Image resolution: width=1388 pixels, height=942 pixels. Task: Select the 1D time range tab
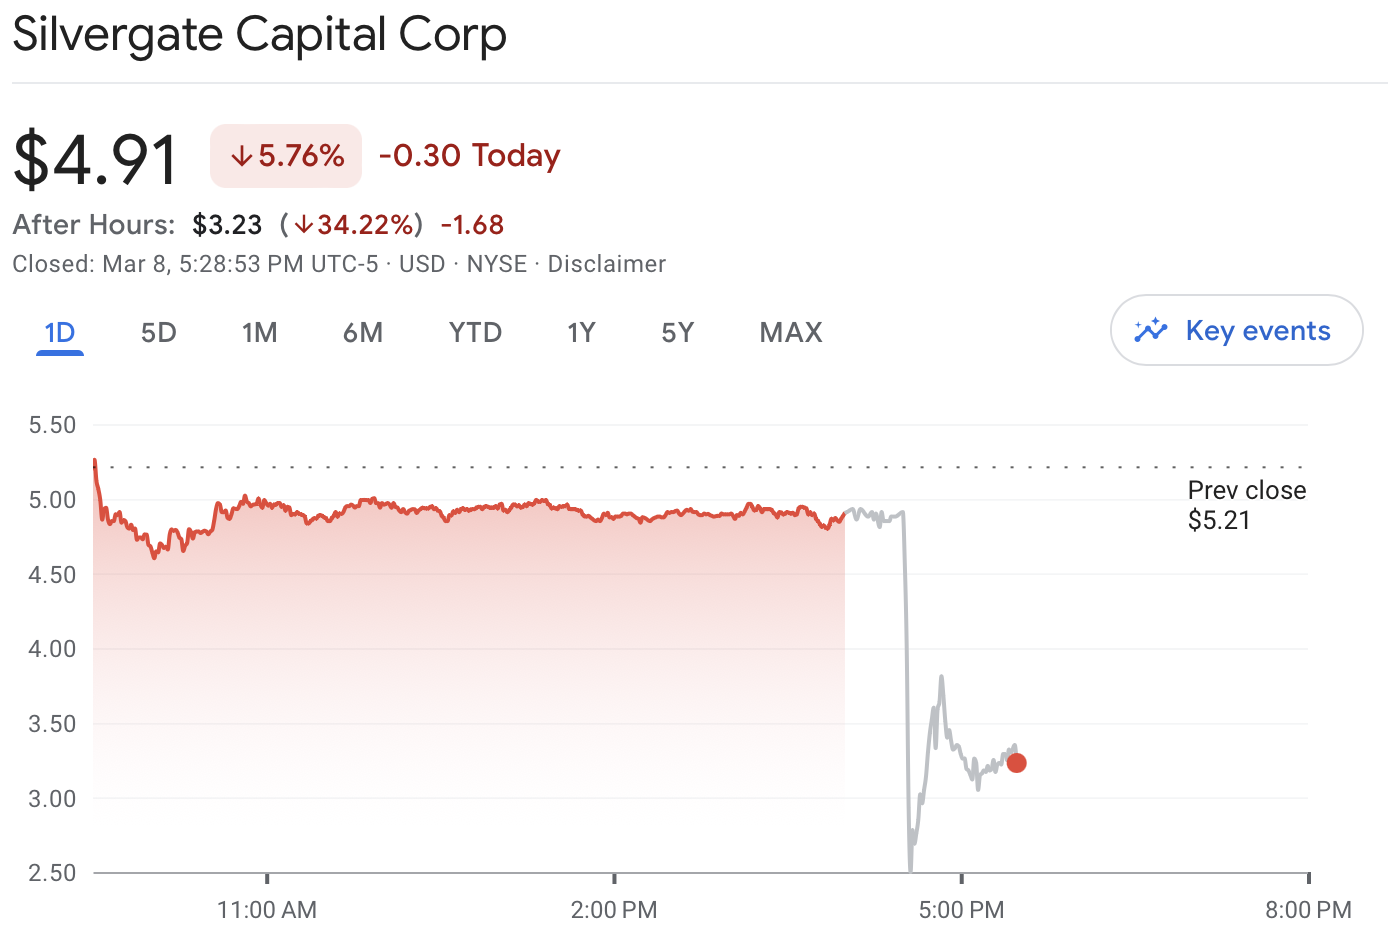[x=59, y=332]
